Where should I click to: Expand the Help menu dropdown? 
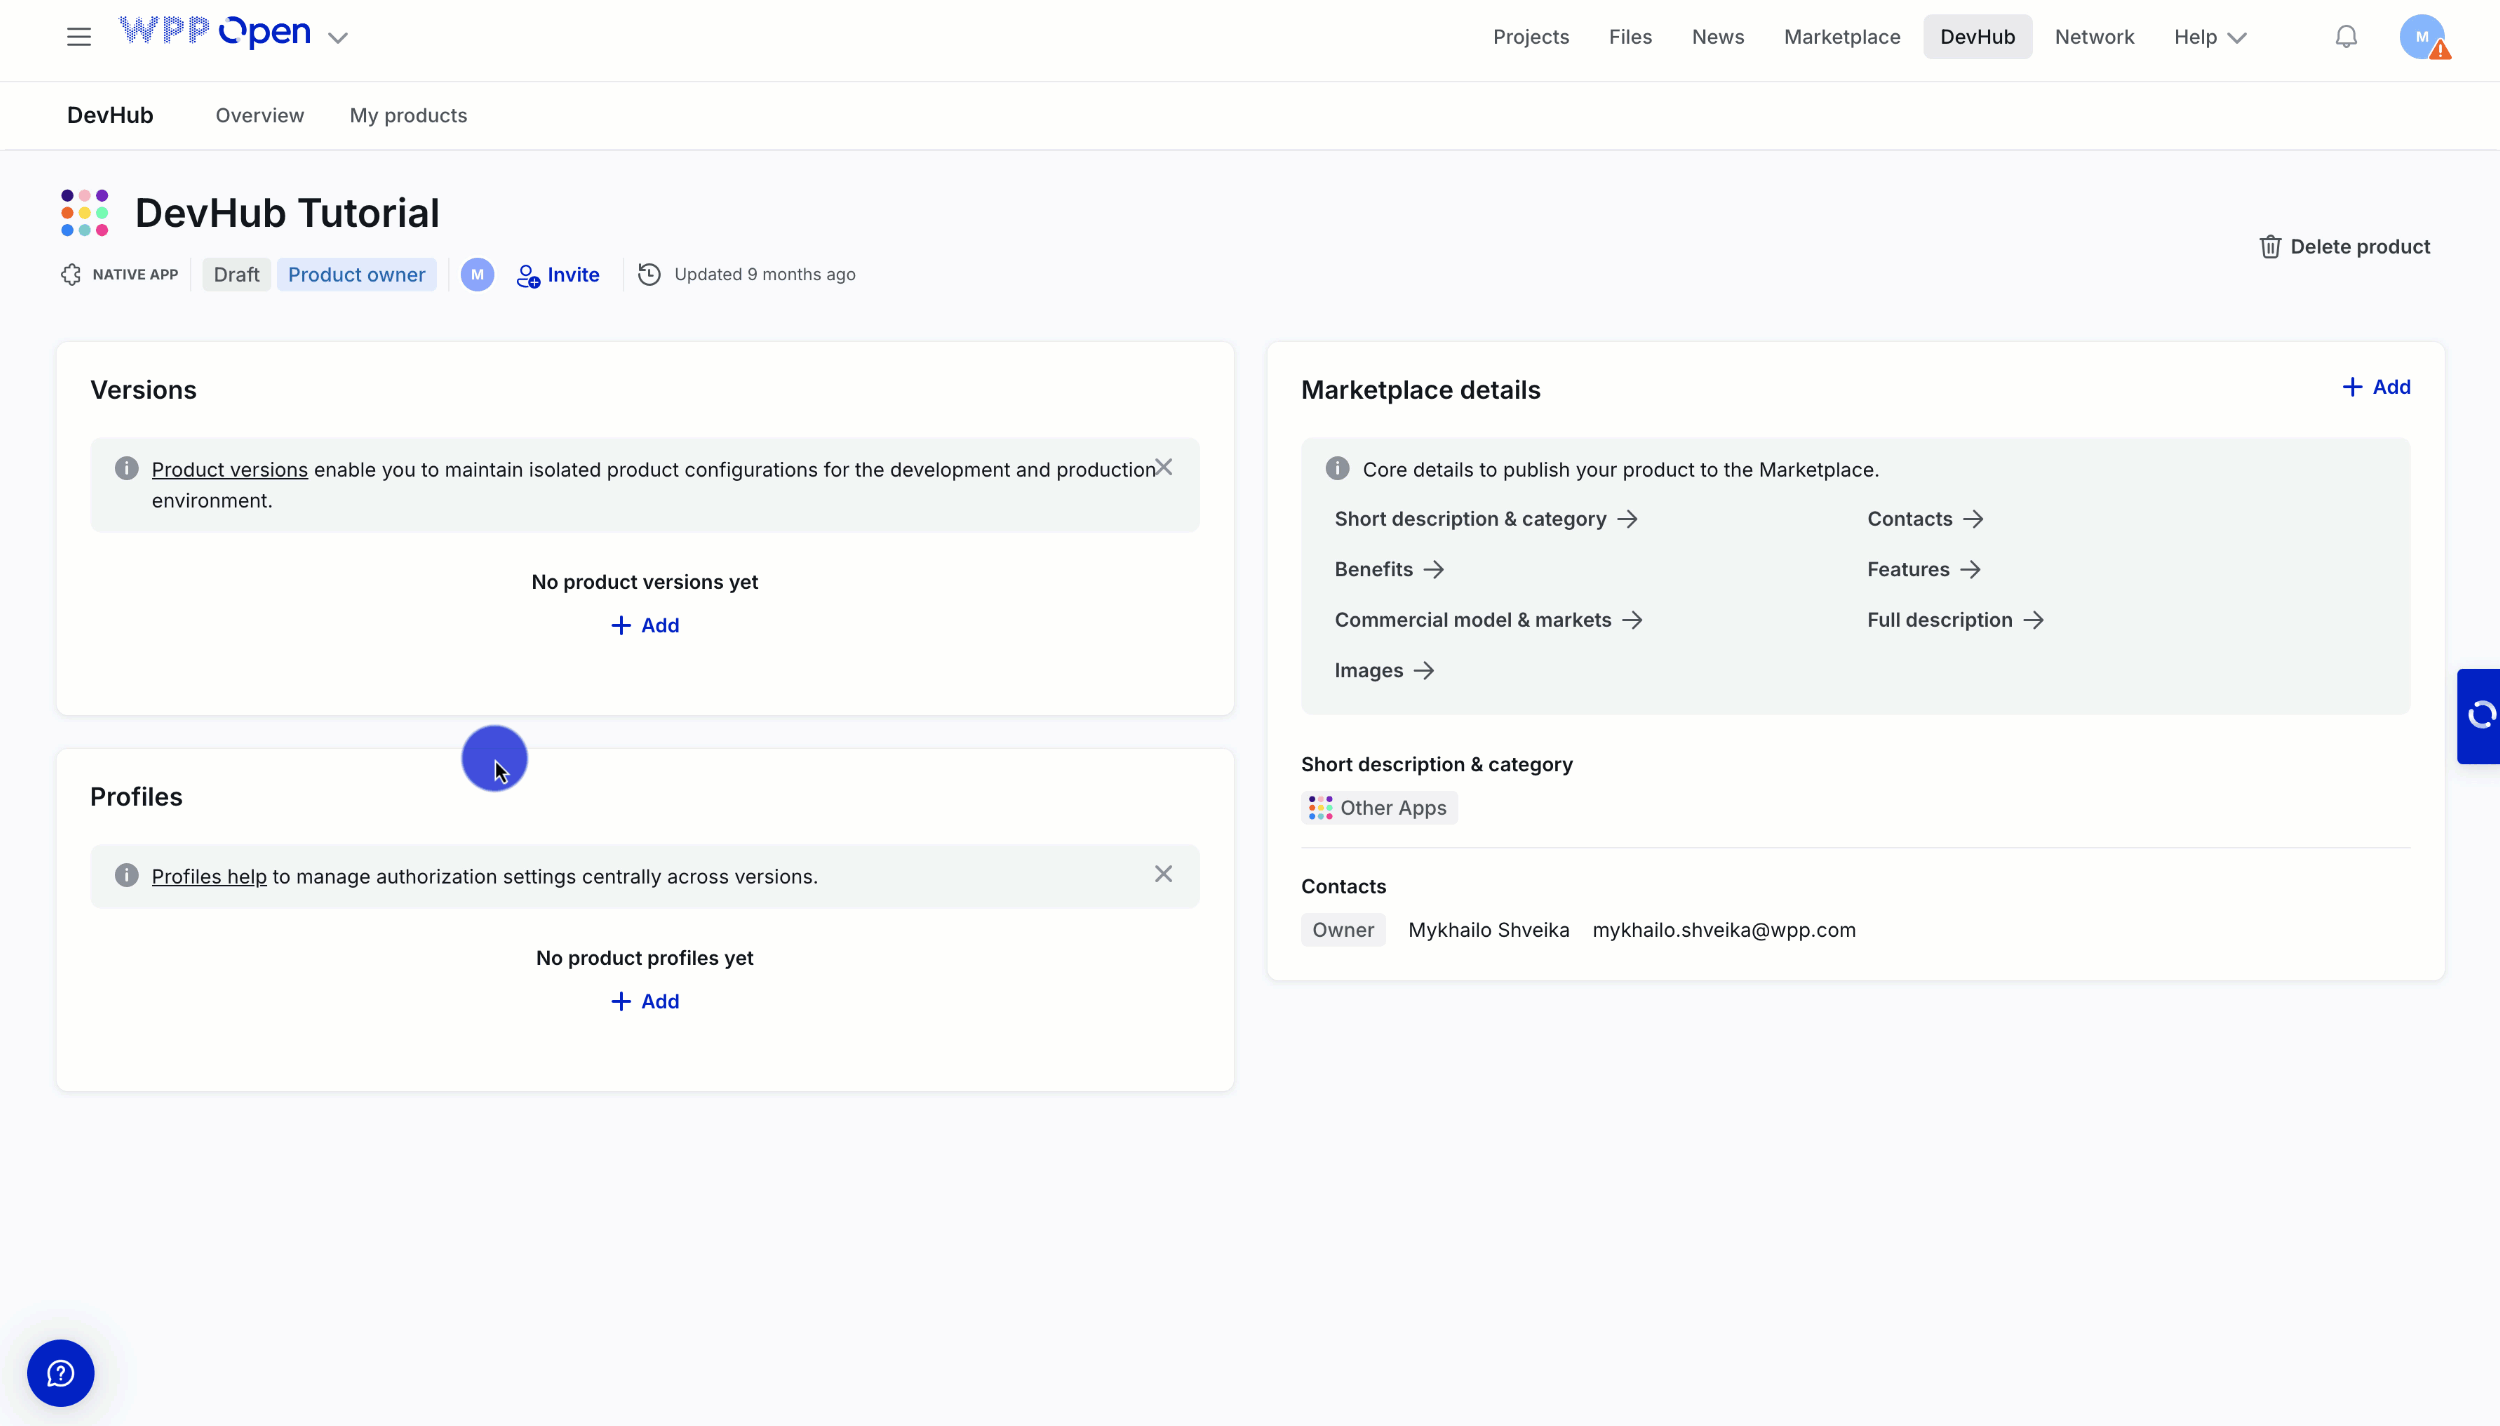click(2210, 37)
